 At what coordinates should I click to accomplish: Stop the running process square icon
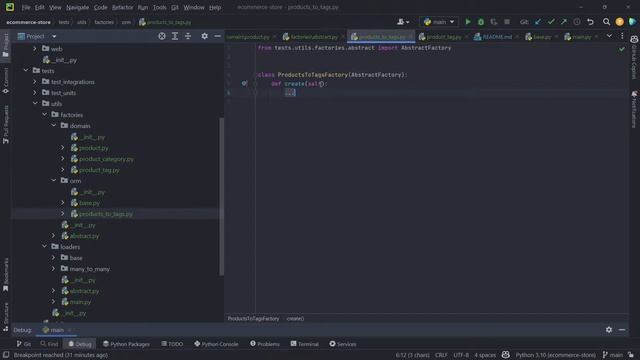(x=507, y=22)
